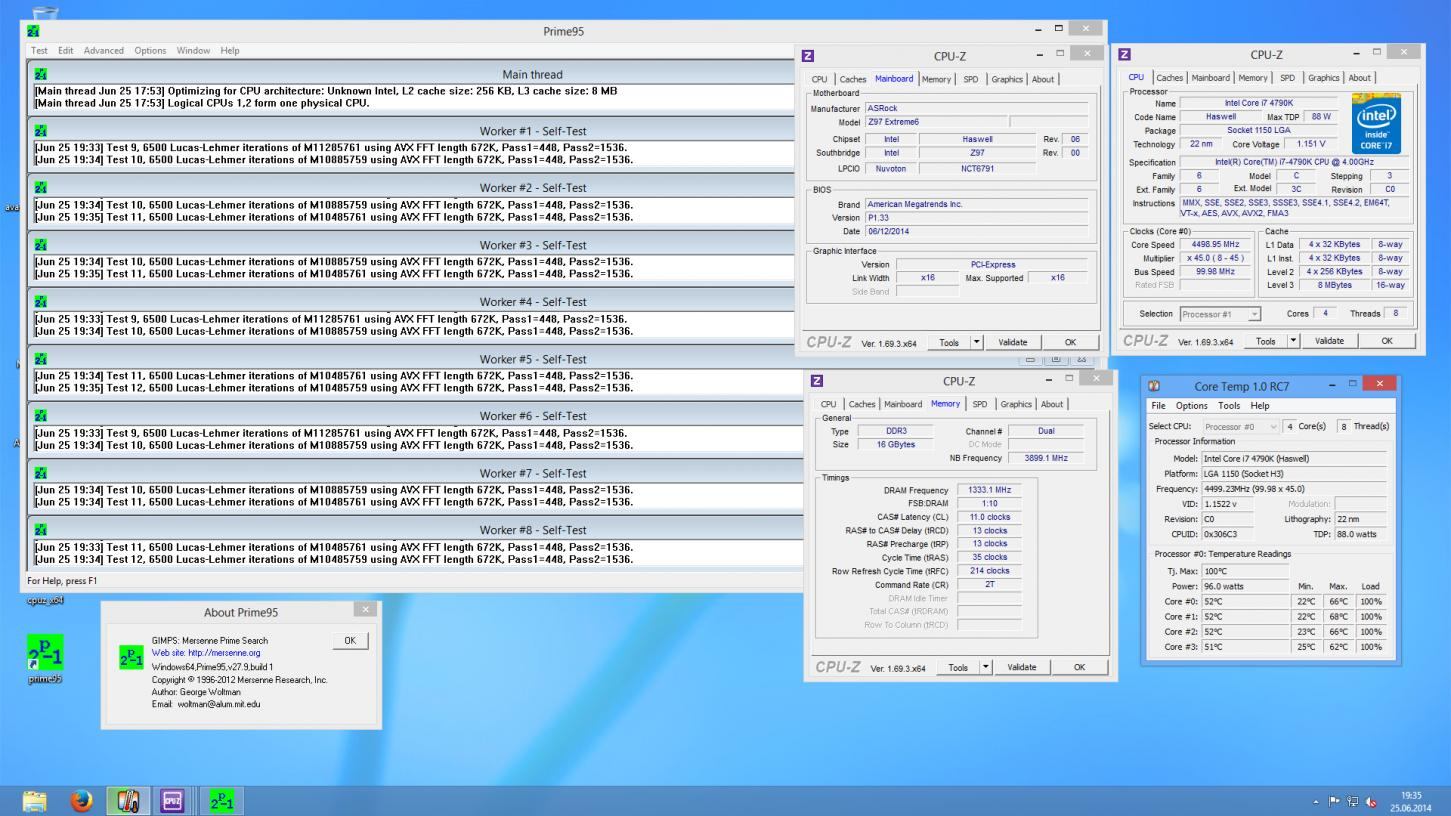The height and width of the screenshot is (816, 1451).
Task: Open Core Temp File menu
Action: 1158,406
